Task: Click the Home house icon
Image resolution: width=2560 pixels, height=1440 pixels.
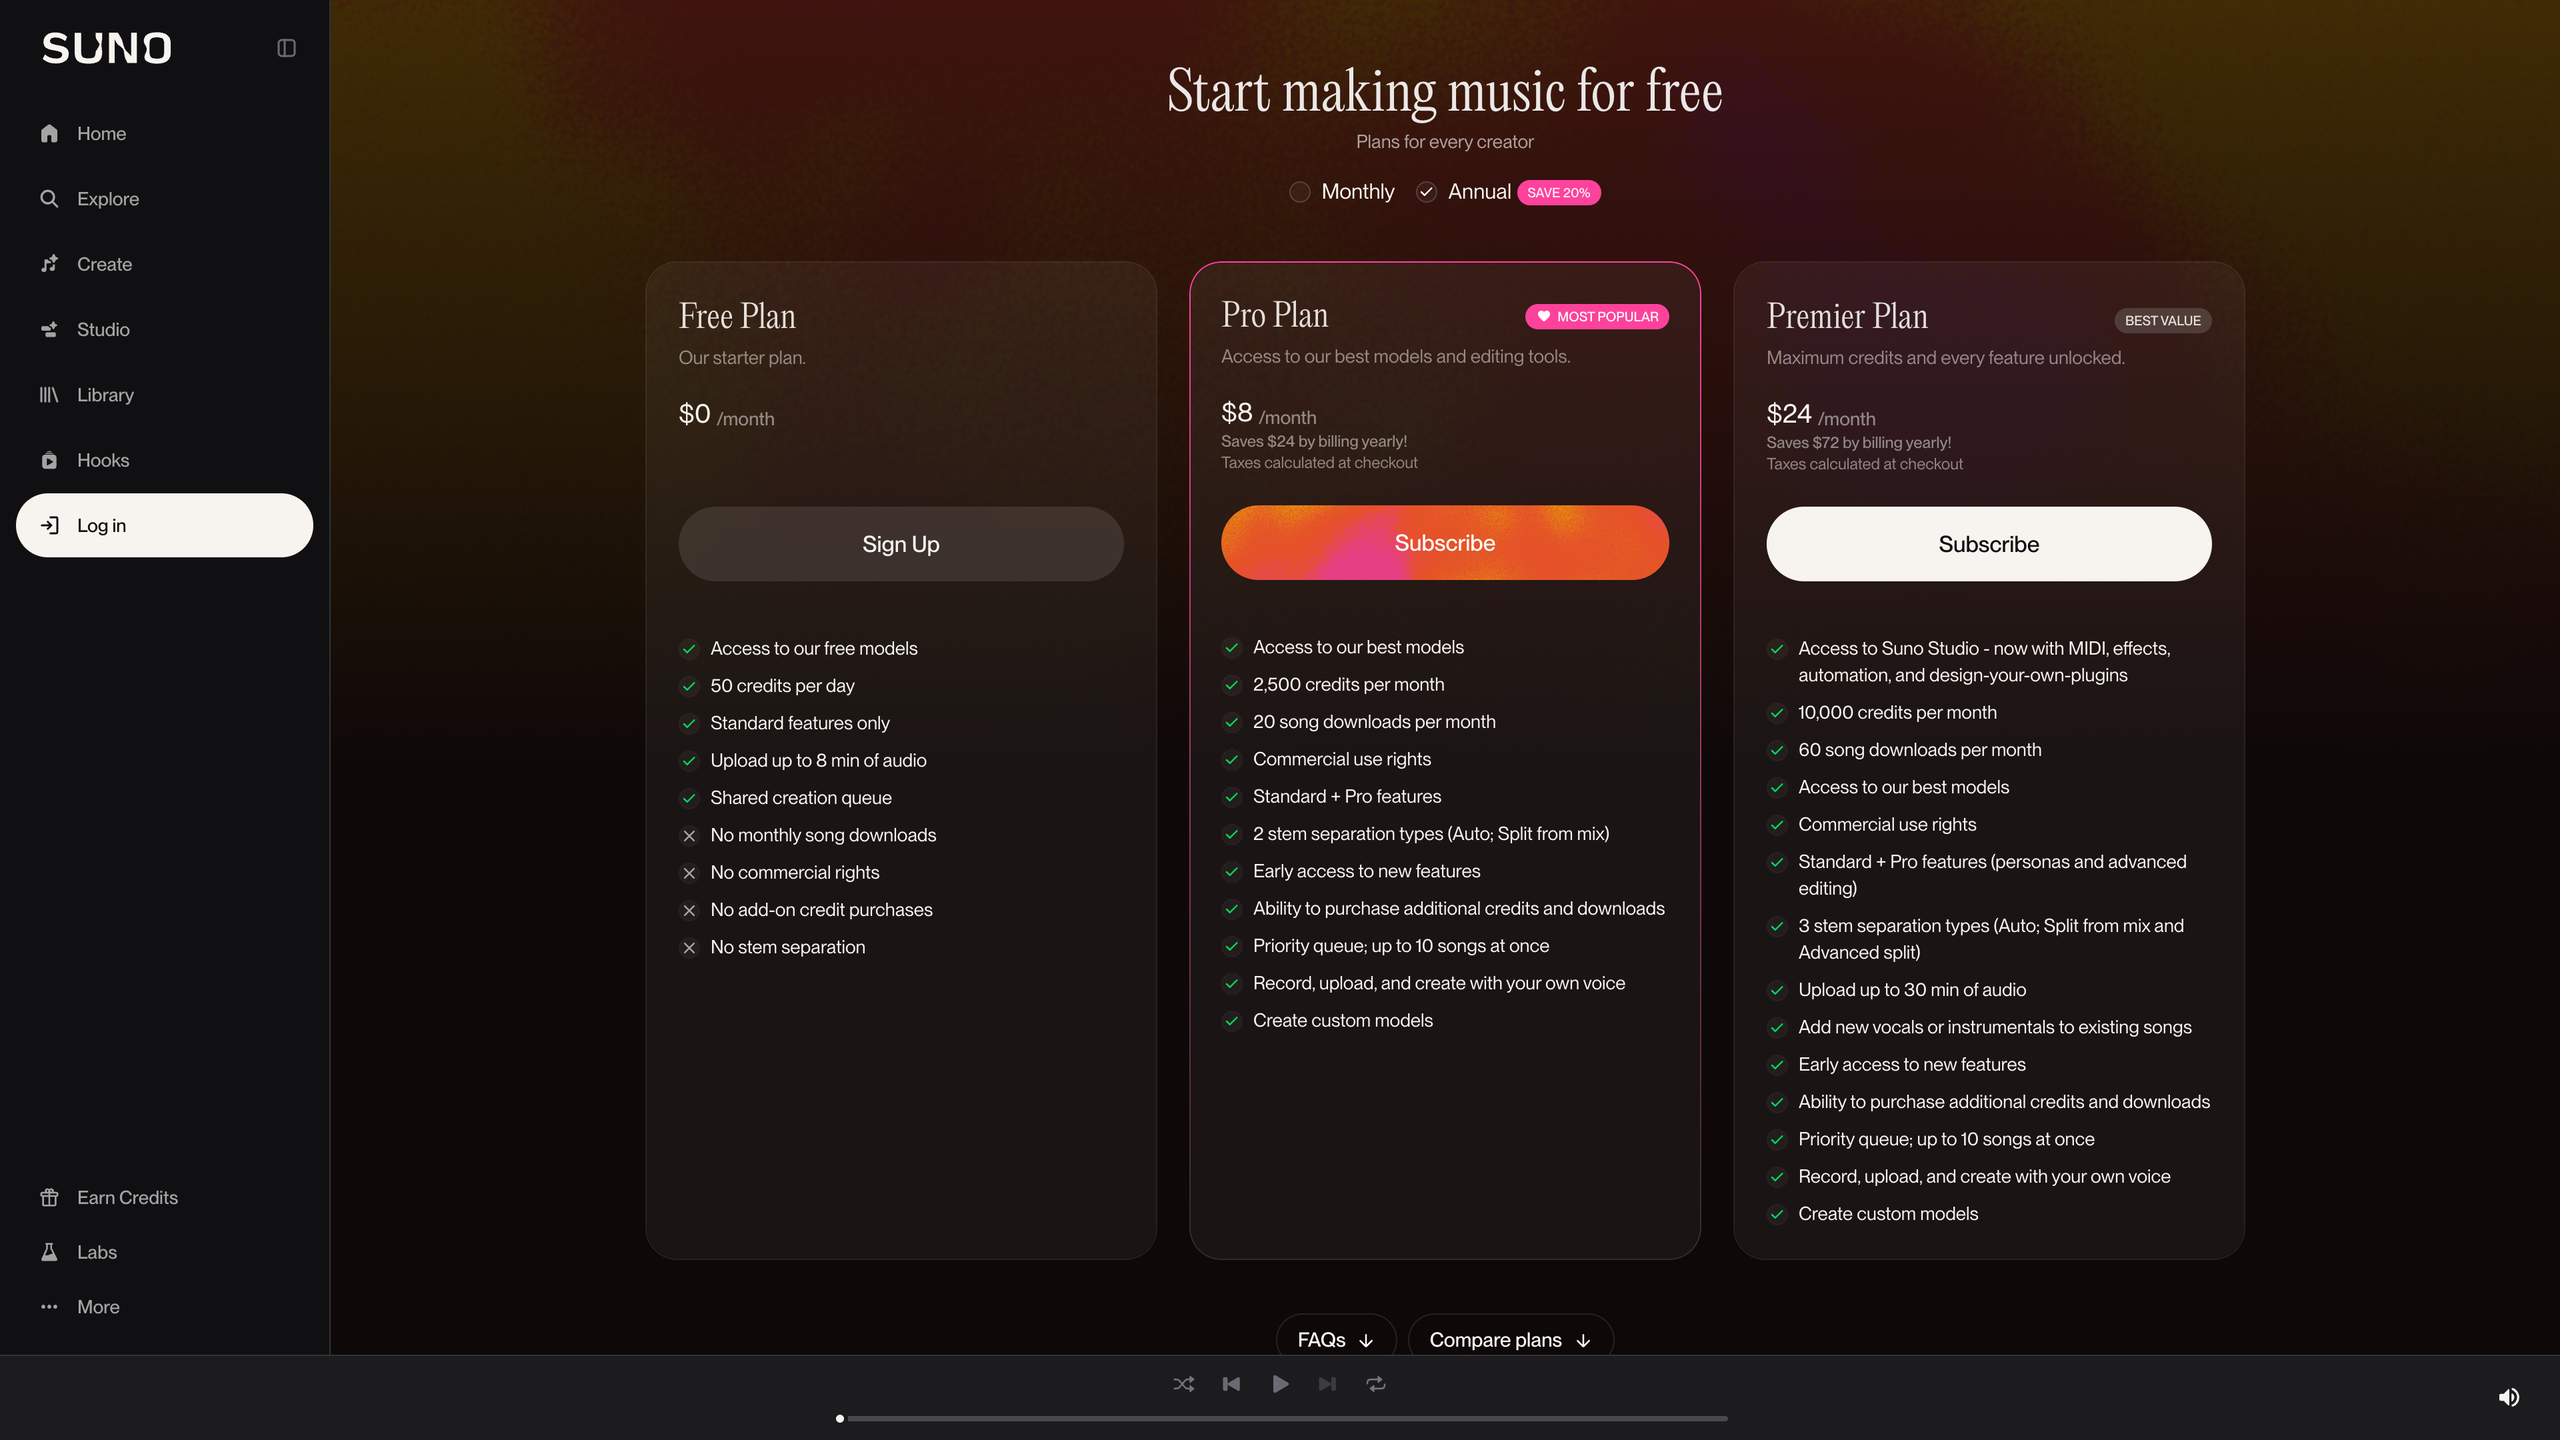Action: tap(49, 133)
